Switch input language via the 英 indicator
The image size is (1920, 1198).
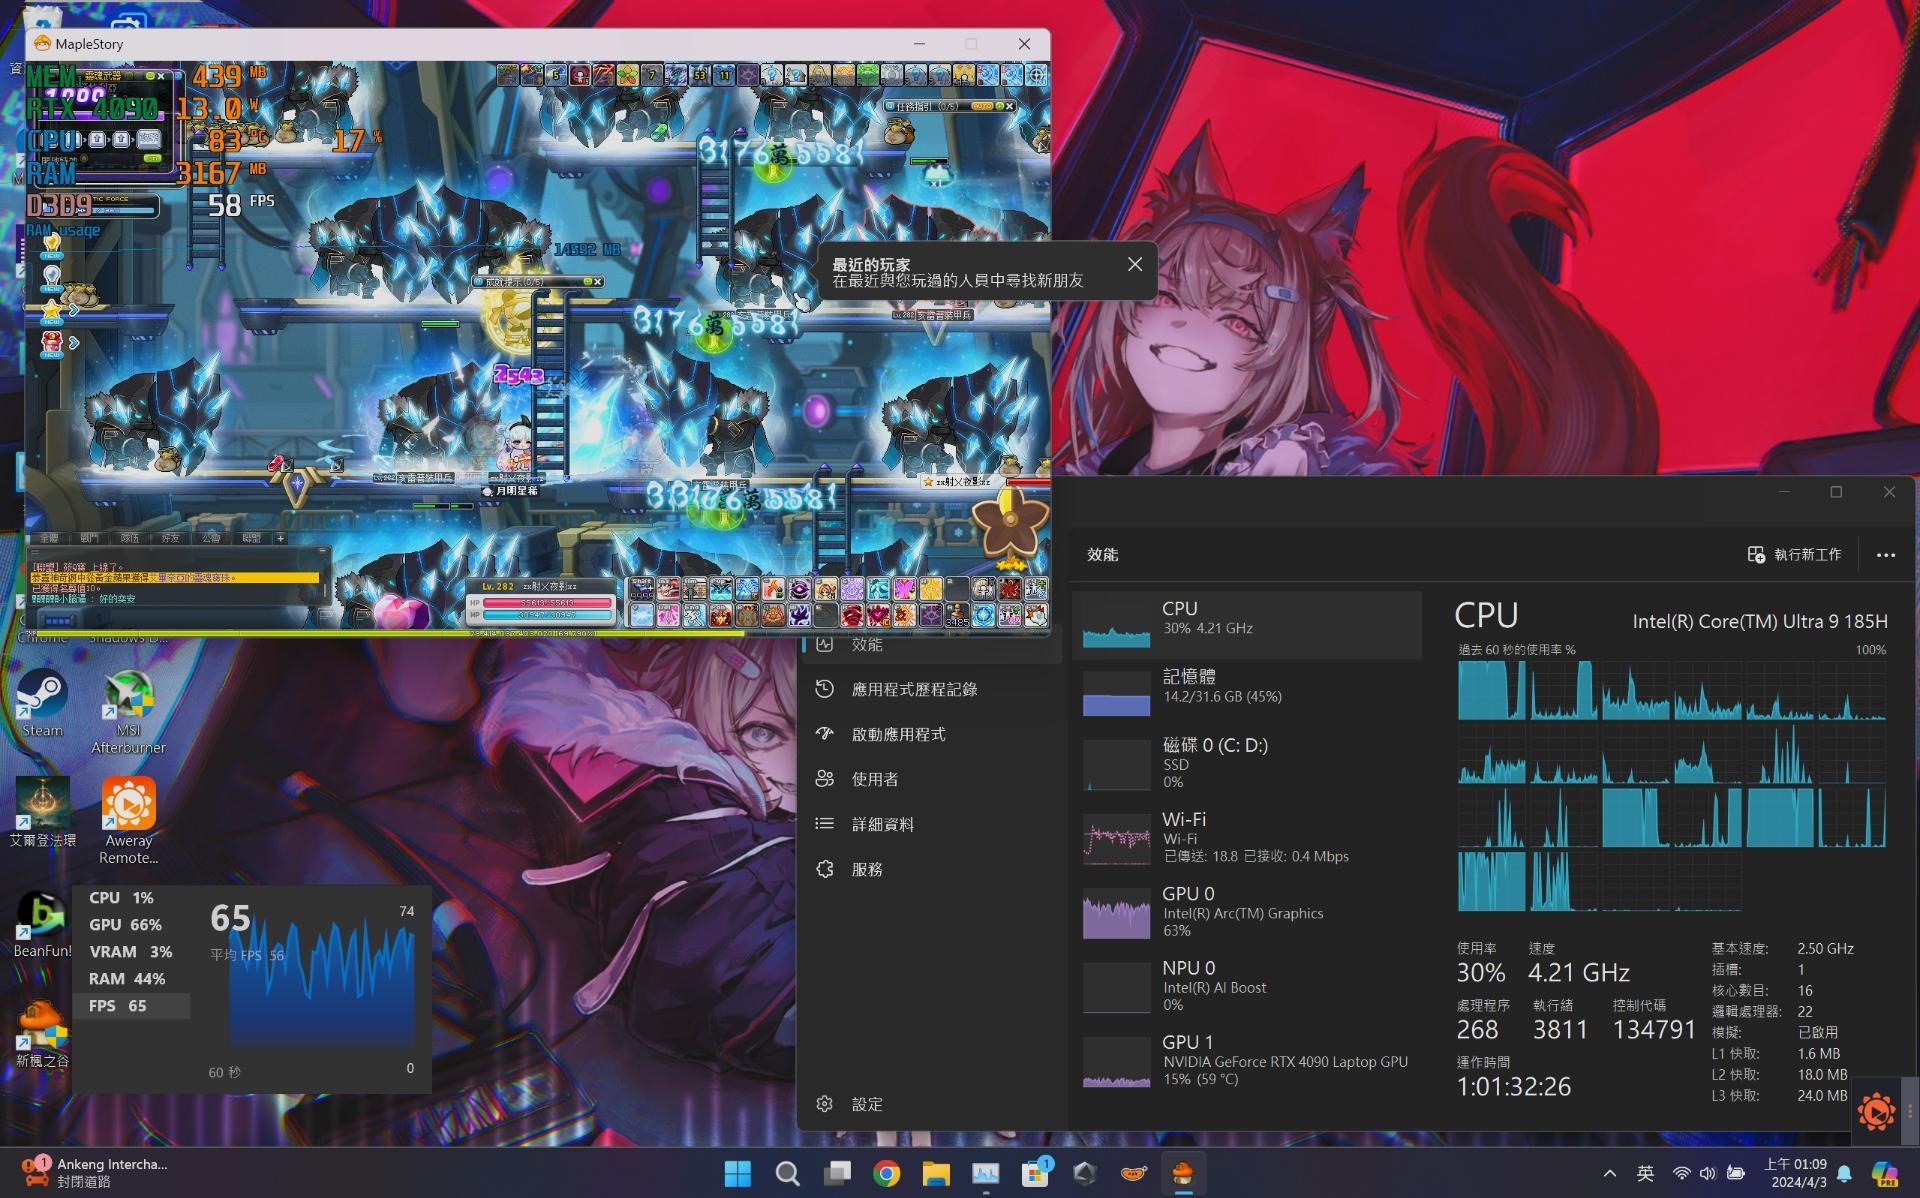tap(1645, 1172)
